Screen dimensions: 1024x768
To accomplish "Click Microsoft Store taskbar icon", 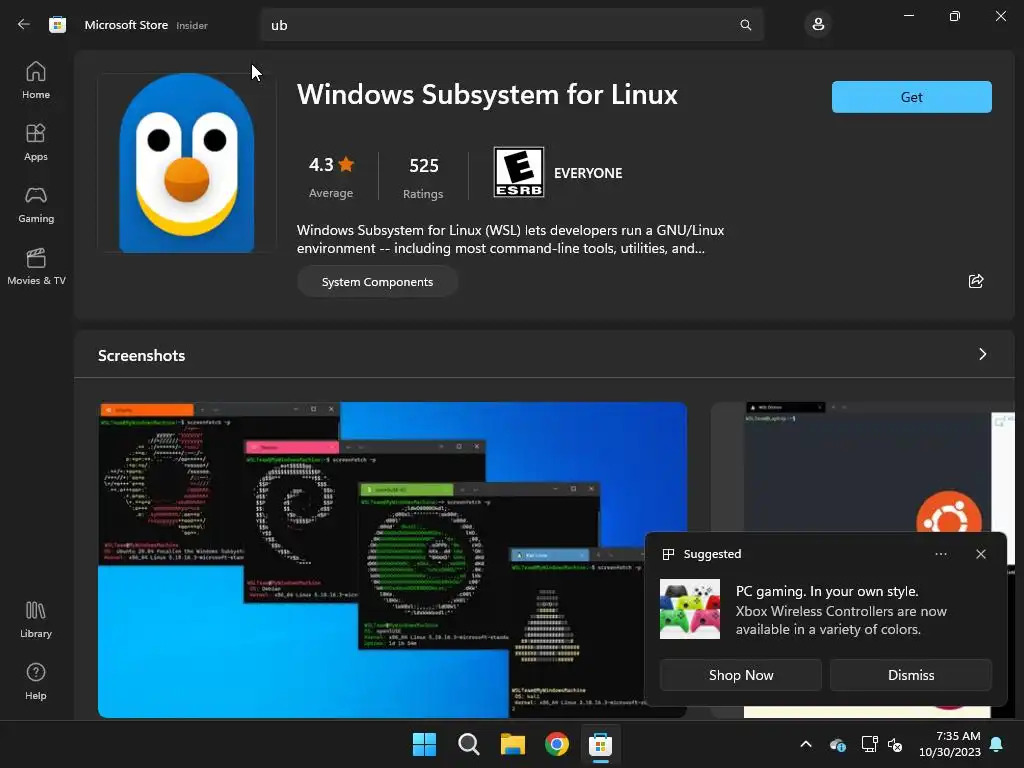I will pyautogui.click(x=600, y=744).
